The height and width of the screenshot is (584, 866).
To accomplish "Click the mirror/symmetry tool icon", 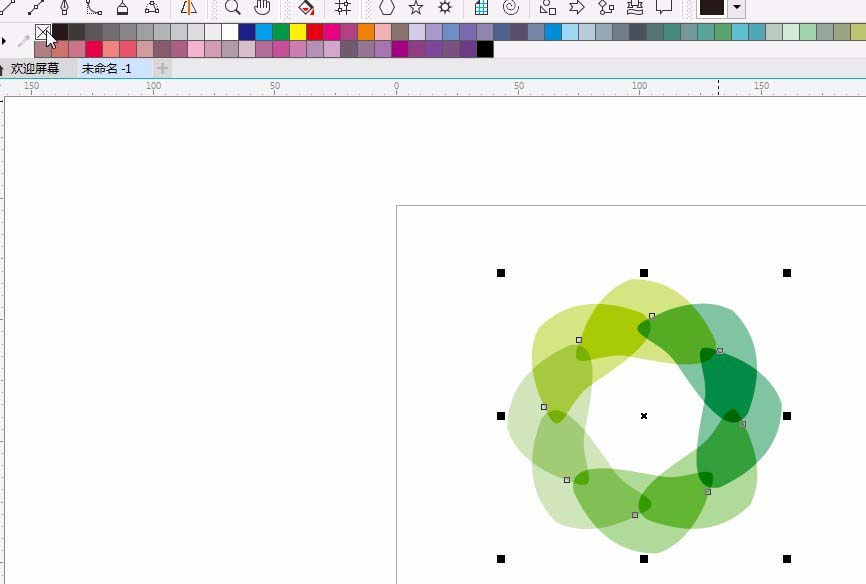I will (188, 7).
